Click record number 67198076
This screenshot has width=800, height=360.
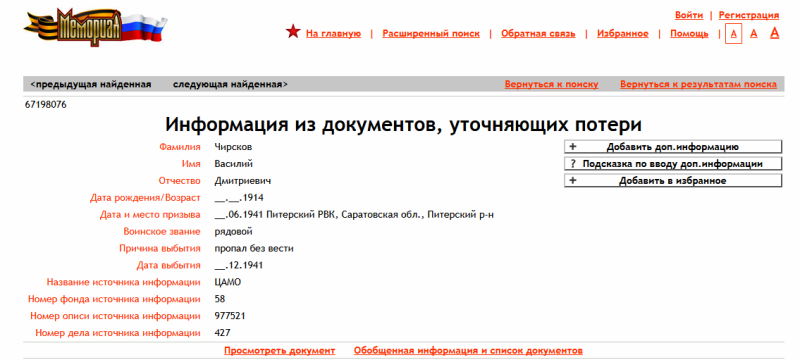45,105
